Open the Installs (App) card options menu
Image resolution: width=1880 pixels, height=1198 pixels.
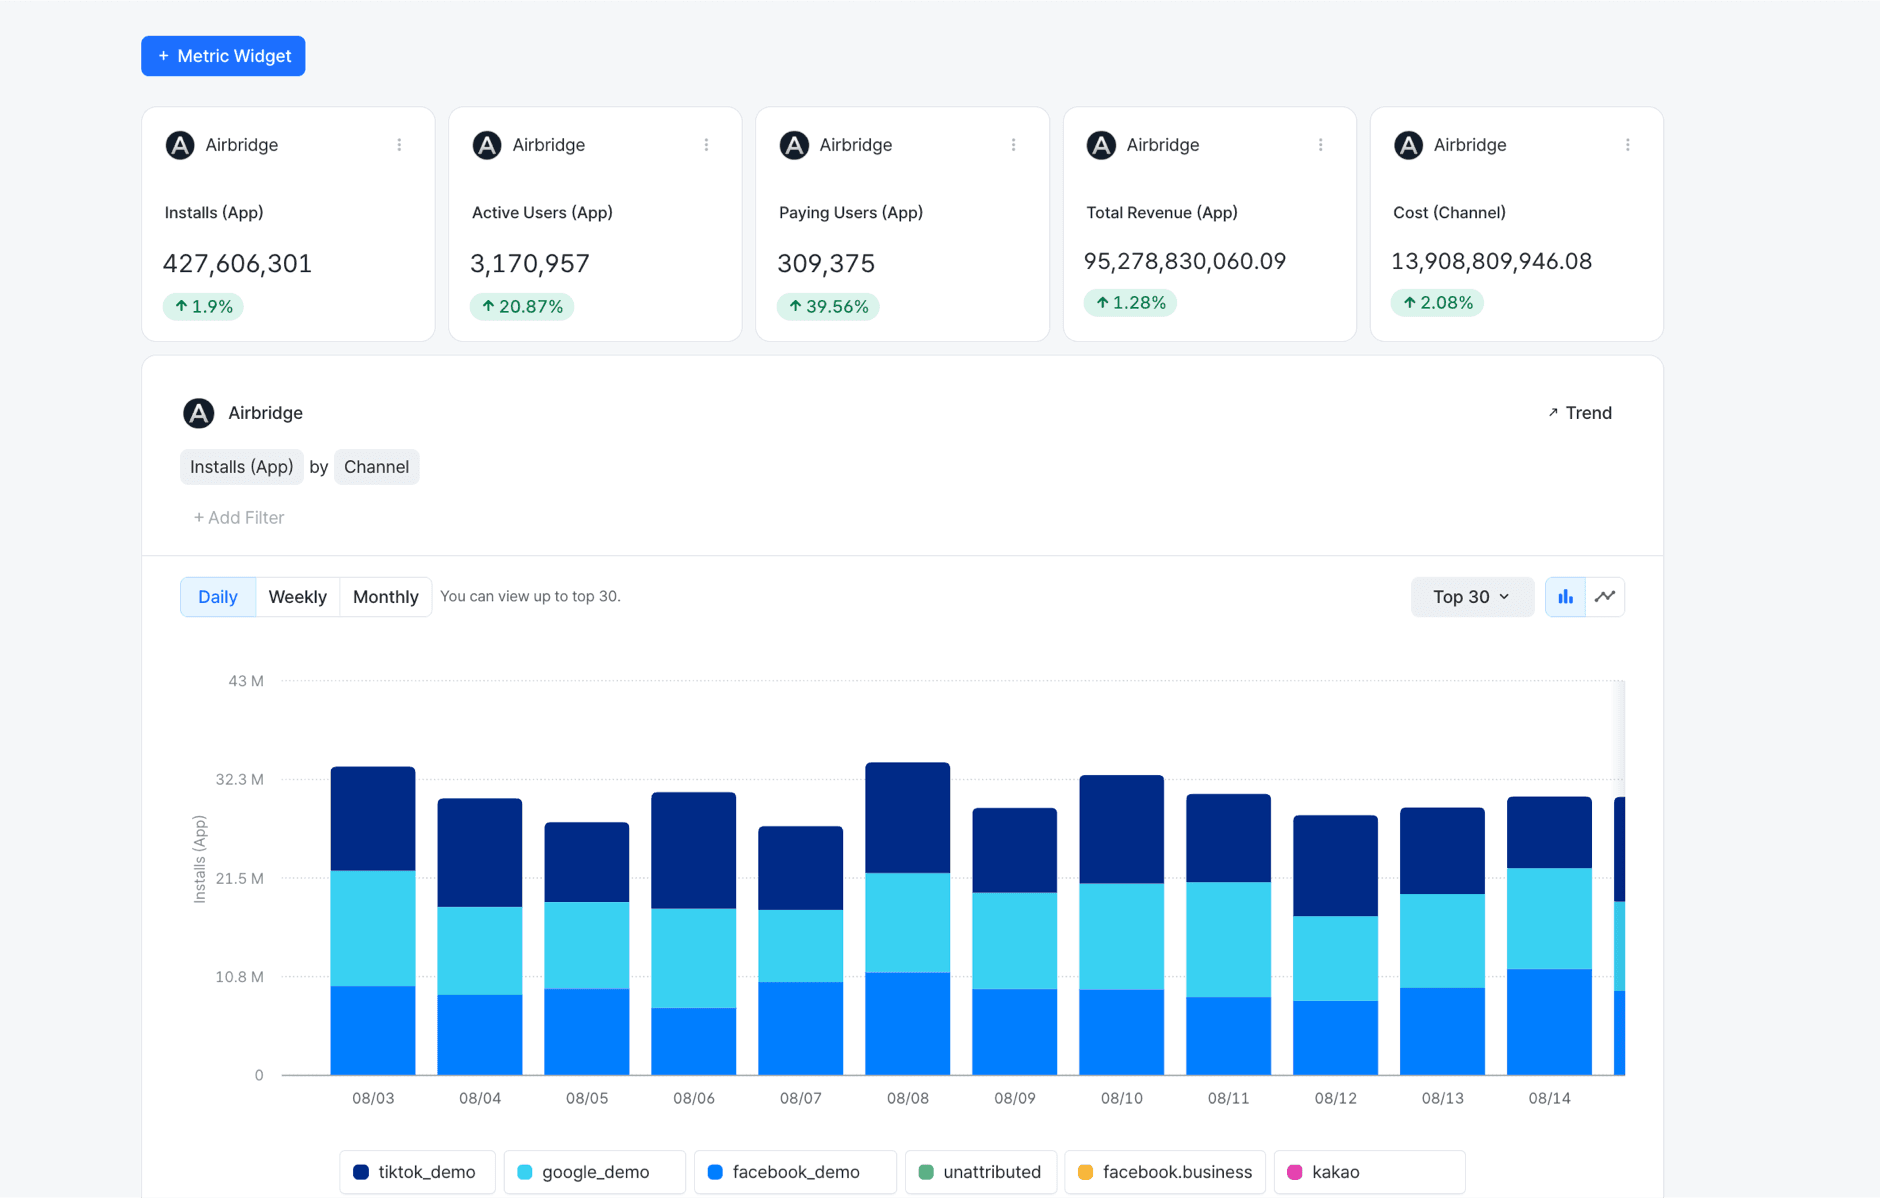[x=399, y=145]
